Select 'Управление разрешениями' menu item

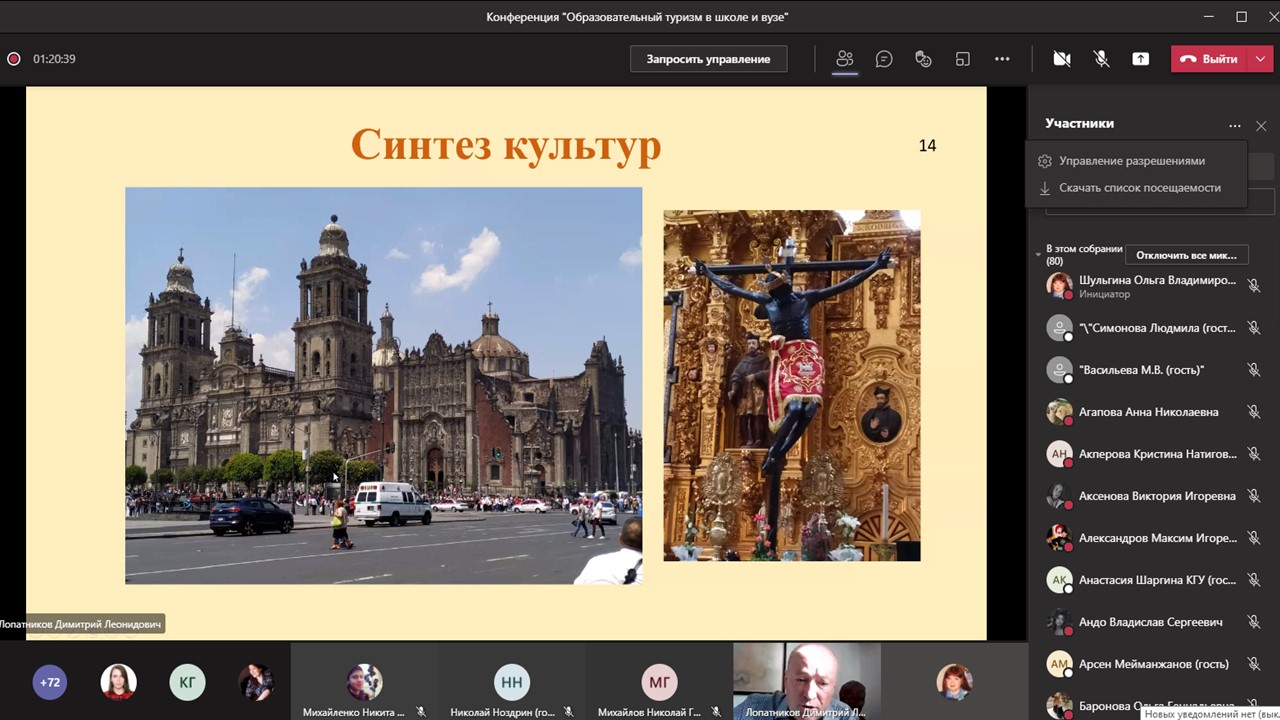point(1131,161)
